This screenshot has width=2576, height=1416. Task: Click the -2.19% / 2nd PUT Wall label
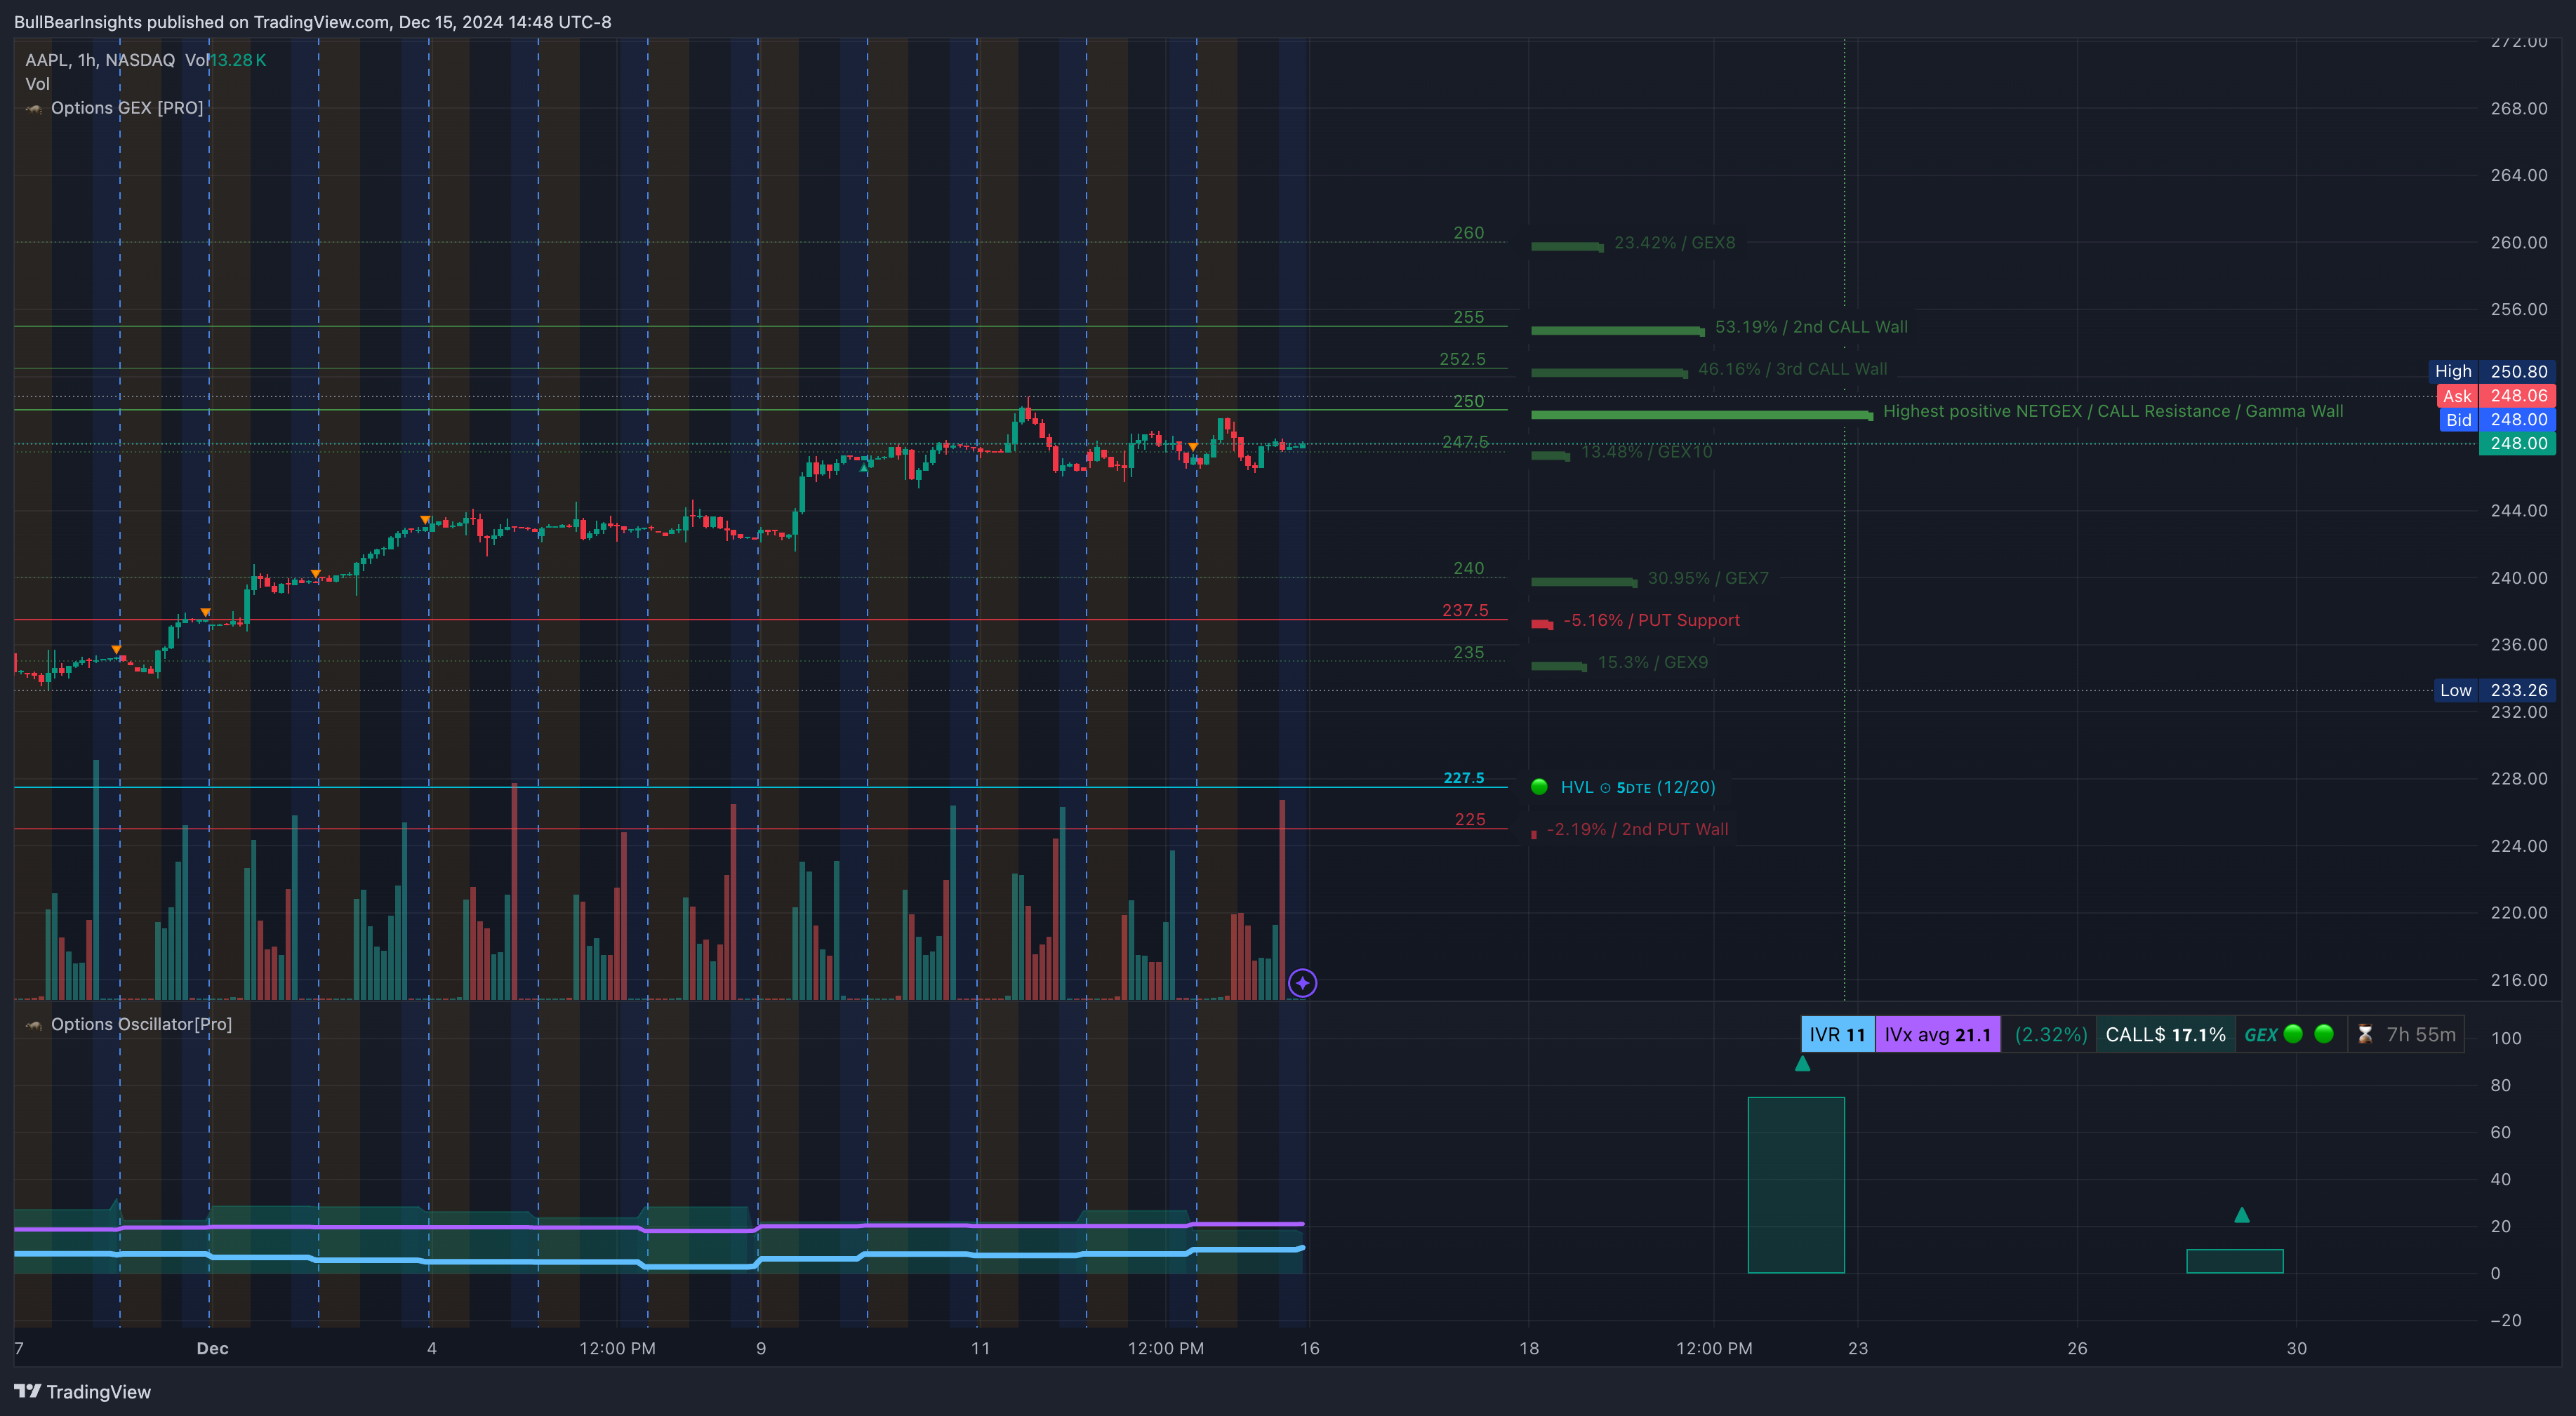1637,829
